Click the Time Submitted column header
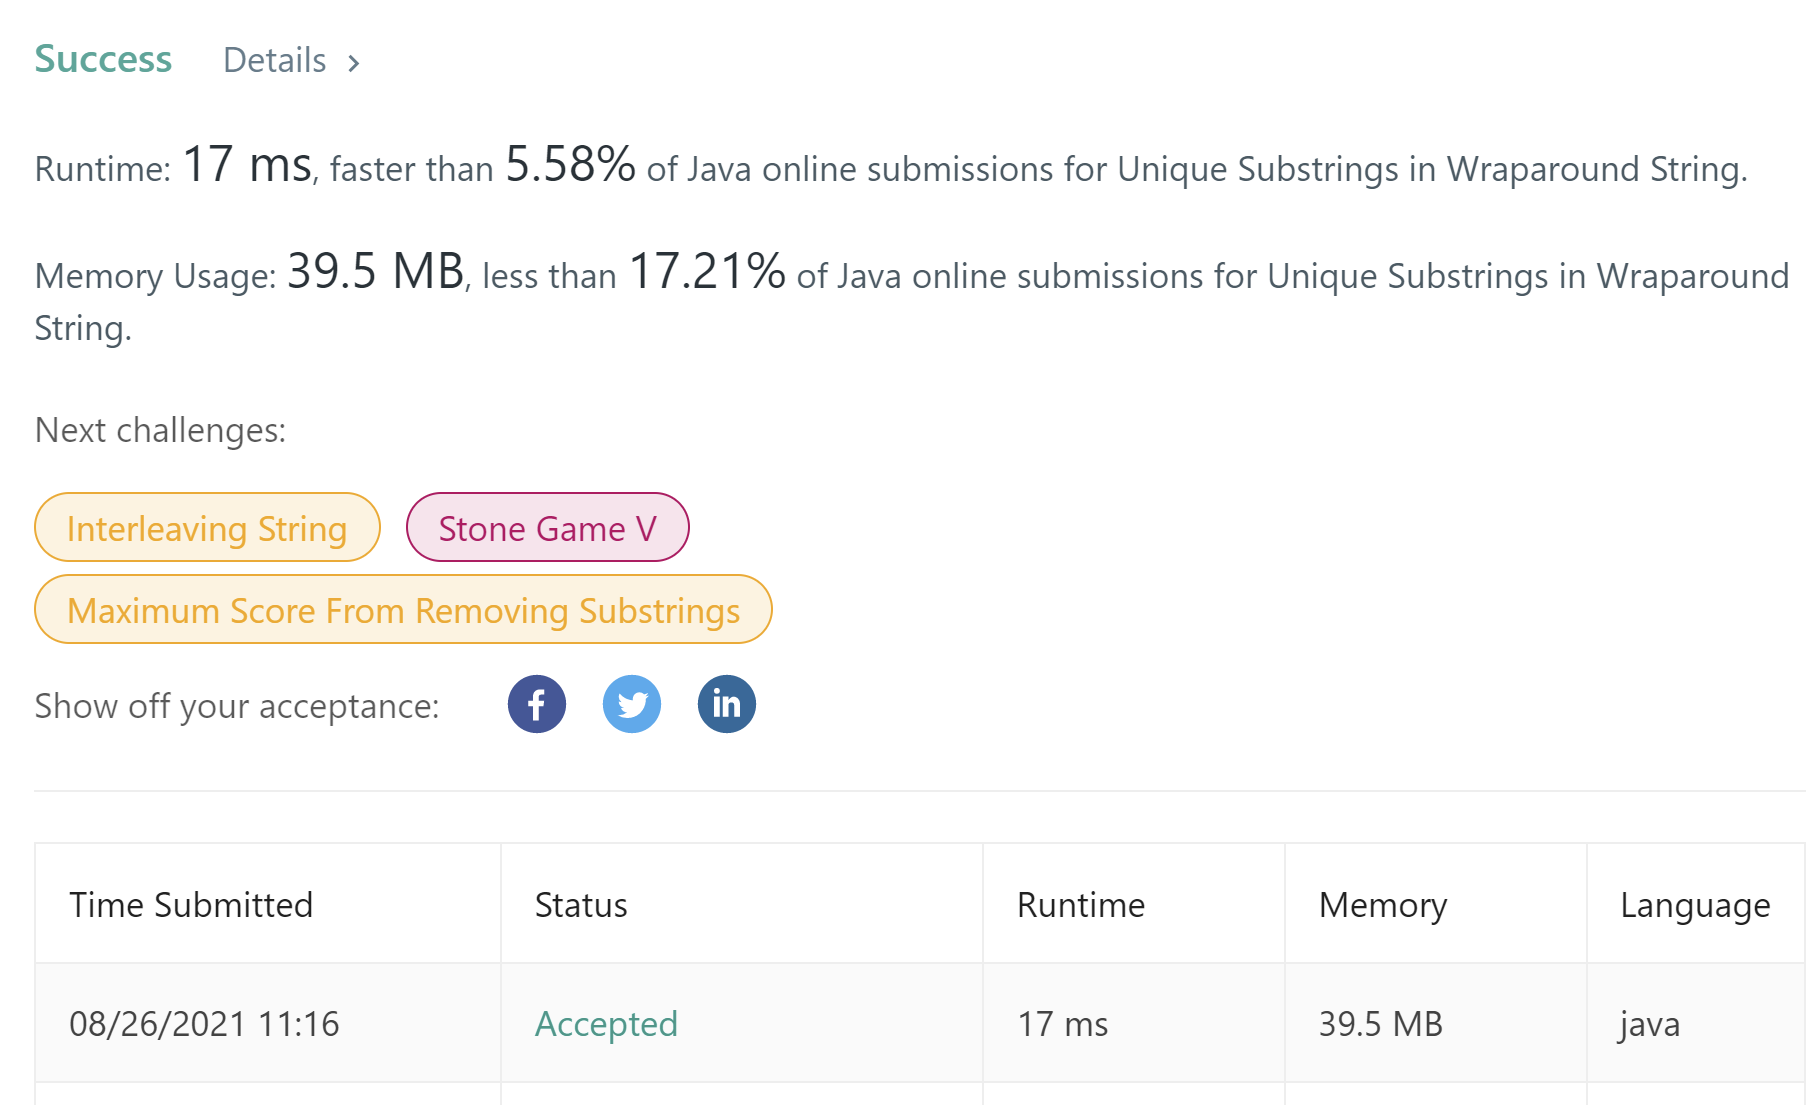This screenshot has height=1105, width=1820. tap(191, 905)
